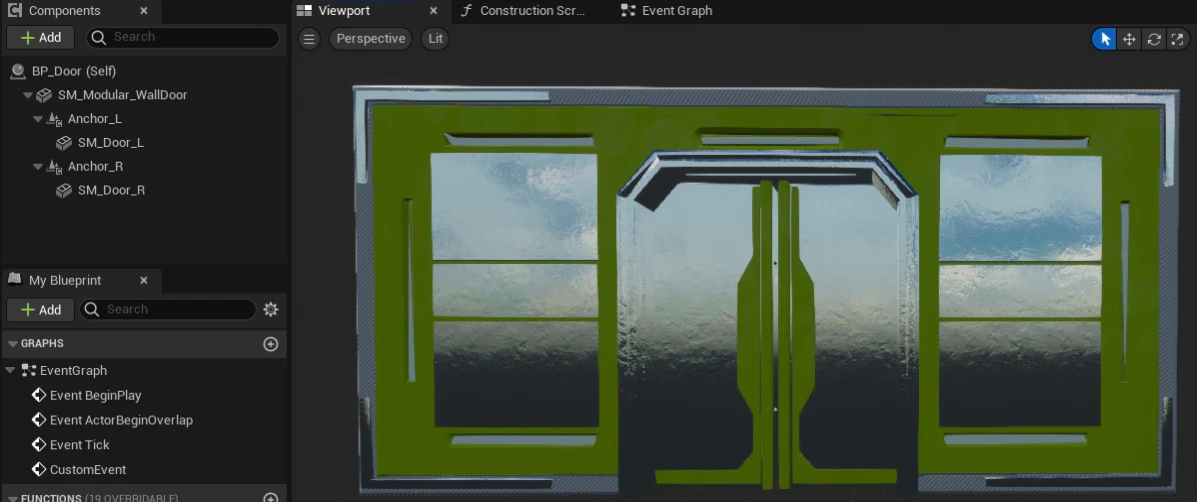This screenshot has height=502, width=1197.
Task: Click the SM_Door_R mesh icon
Action: (x=64, y=190)
